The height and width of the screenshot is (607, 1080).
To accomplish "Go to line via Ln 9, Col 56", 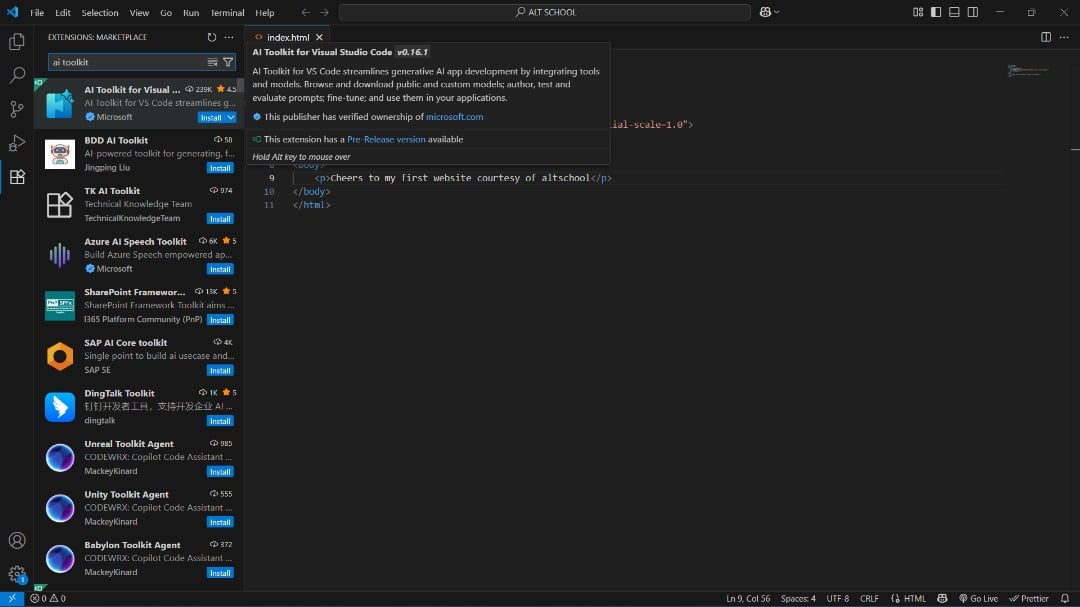I will point(748,599).
